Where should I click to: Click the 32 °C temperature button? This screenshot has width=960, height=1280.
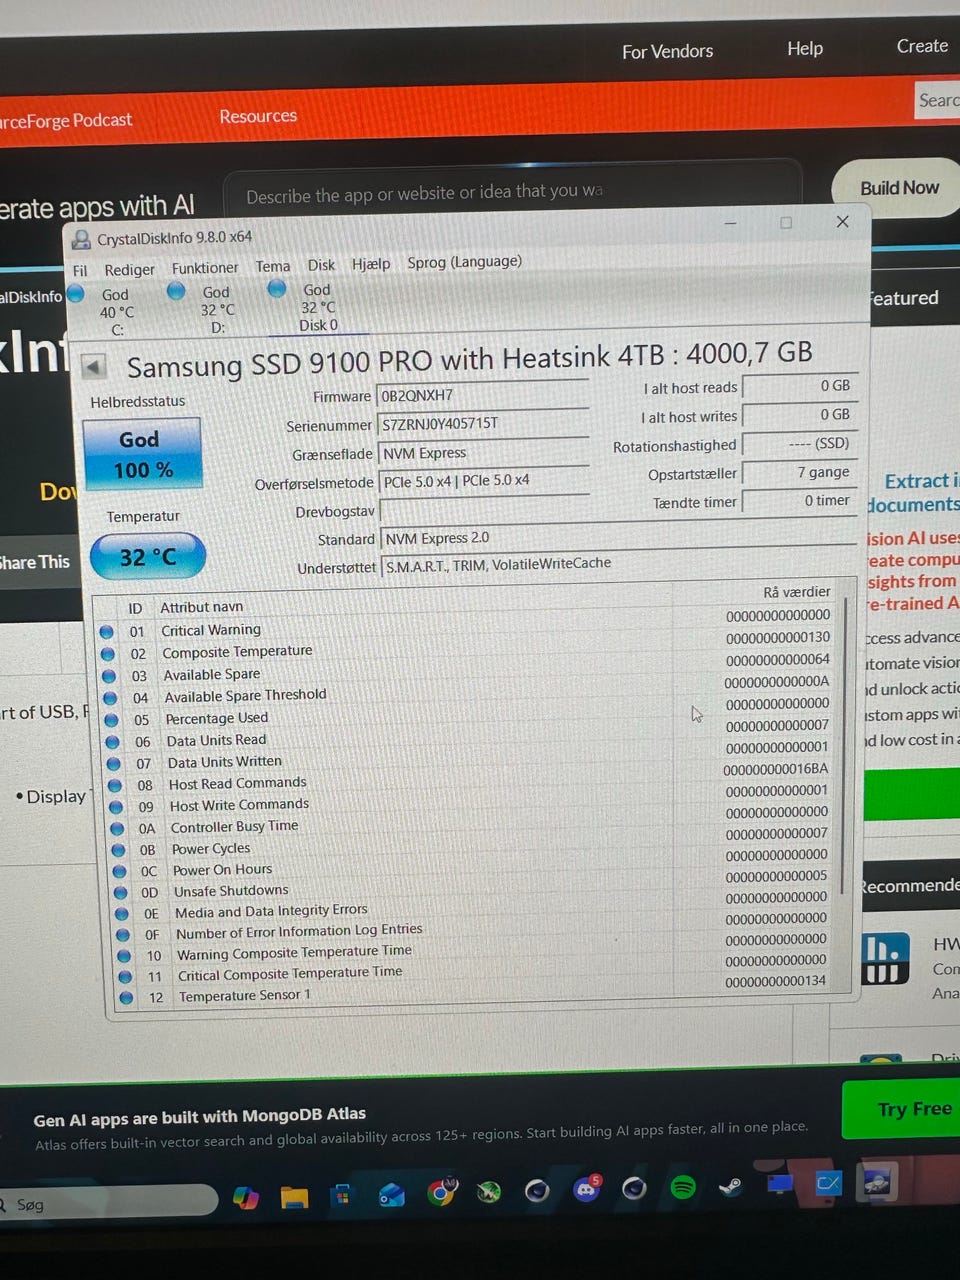[148, 557]
